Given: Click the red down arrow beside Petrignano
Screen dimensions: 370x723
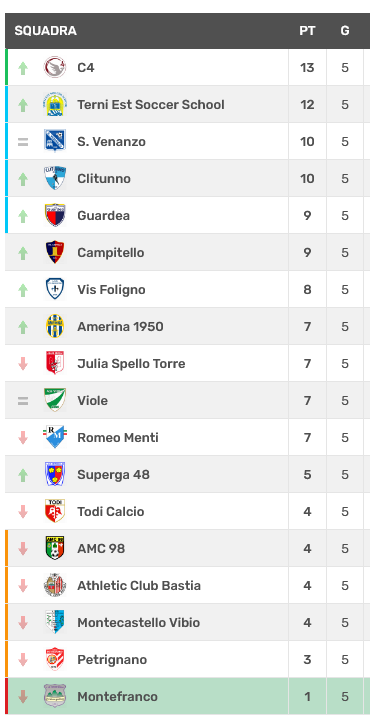Looking at the screenshot, I should point(23,659).
